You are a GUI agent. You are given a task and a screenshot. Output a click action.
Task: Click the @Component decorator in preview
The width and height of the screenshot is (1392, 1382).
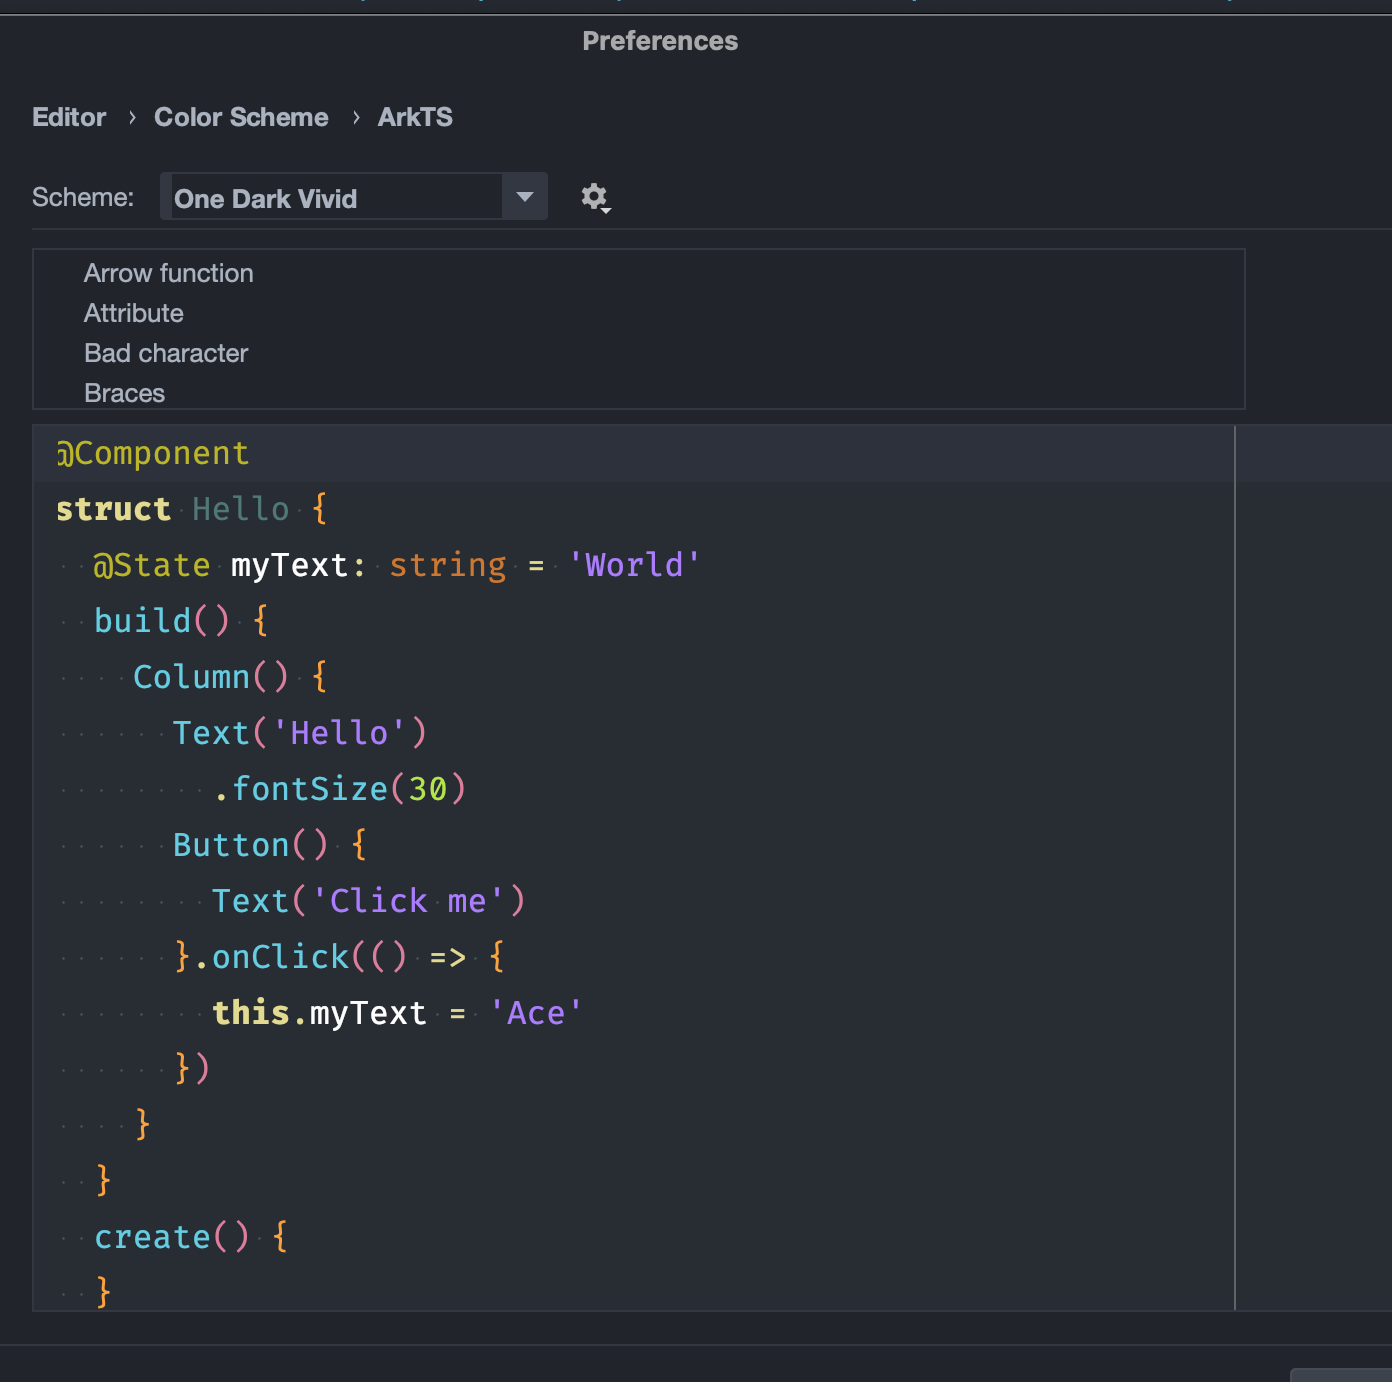click(152, 453)
